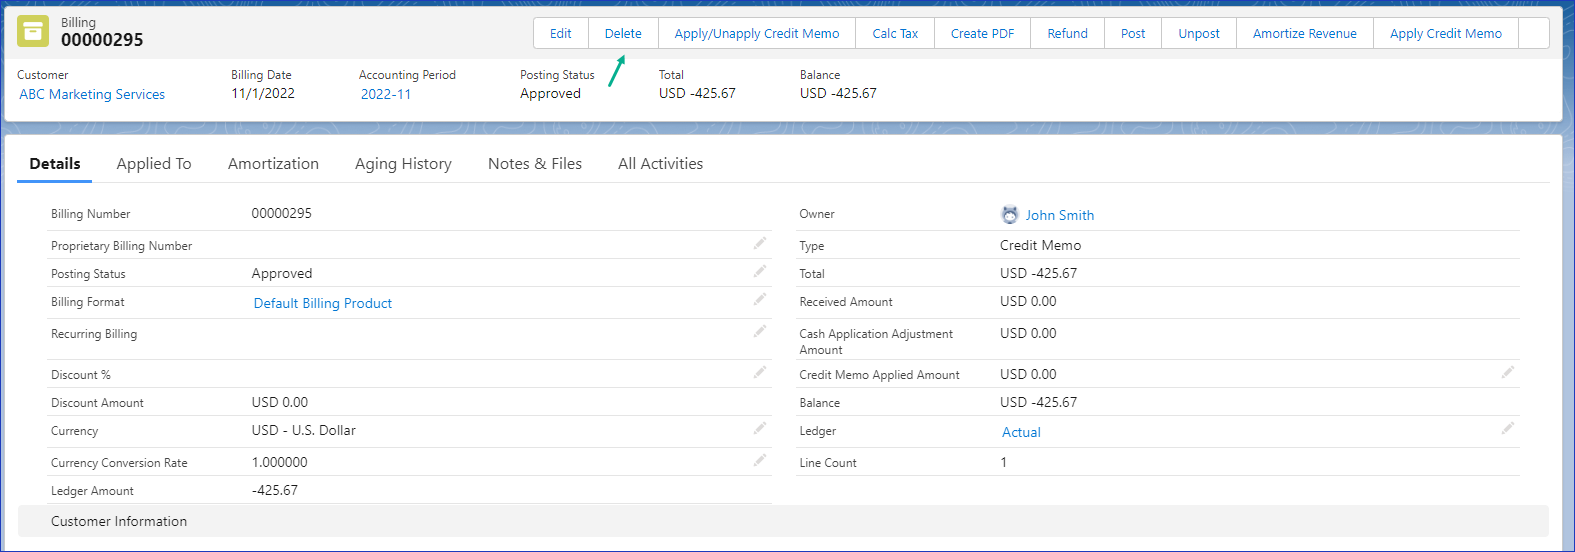Click Ledger Amount value -425.67
1575x552 pixels.
[x=275, y=490]
